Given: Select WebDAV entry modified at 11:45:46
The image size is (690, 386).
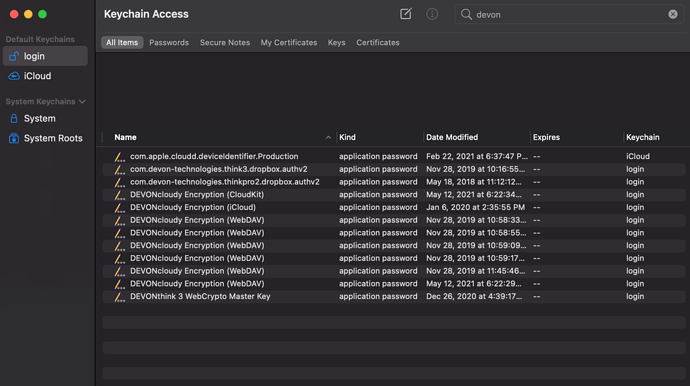Looking at the screenshot, I should 394,271.
